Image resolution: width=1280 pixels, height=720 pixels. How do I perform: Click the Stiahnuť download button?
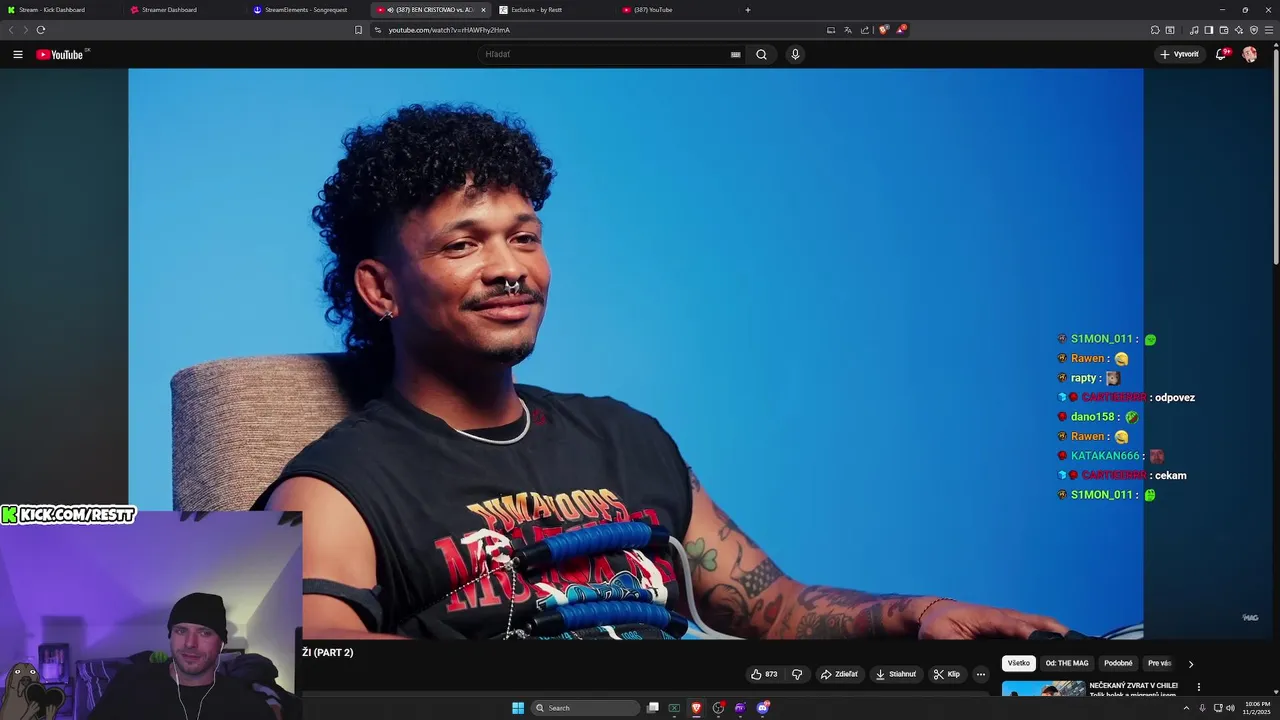[x=896, y=674]
